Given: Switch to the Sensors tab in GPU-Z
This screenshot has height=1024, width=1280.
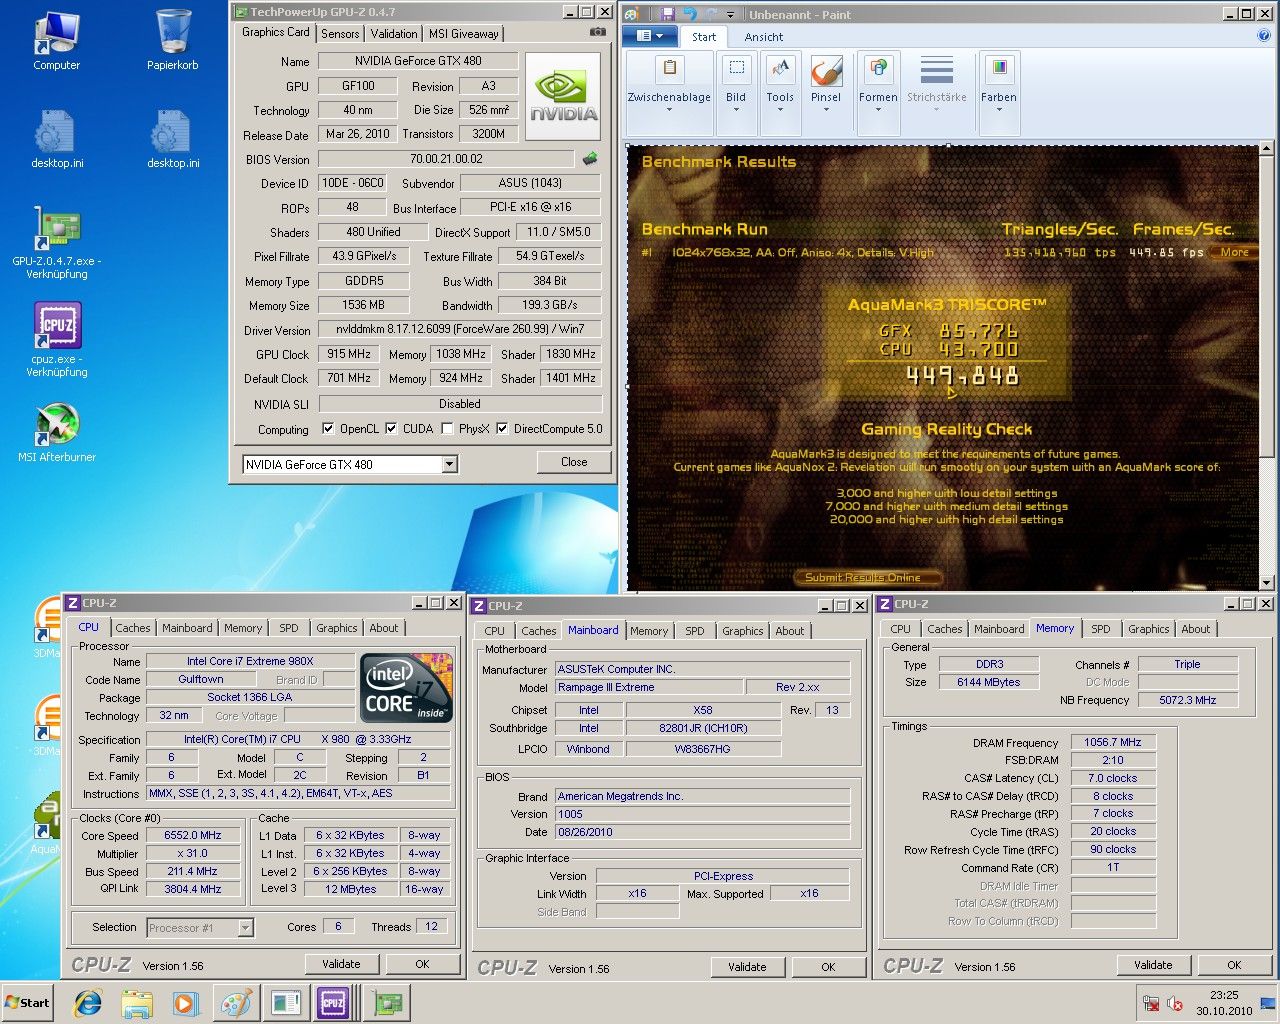Looking at the screenshot, I should pyautogui.click(x=340, y=33).
